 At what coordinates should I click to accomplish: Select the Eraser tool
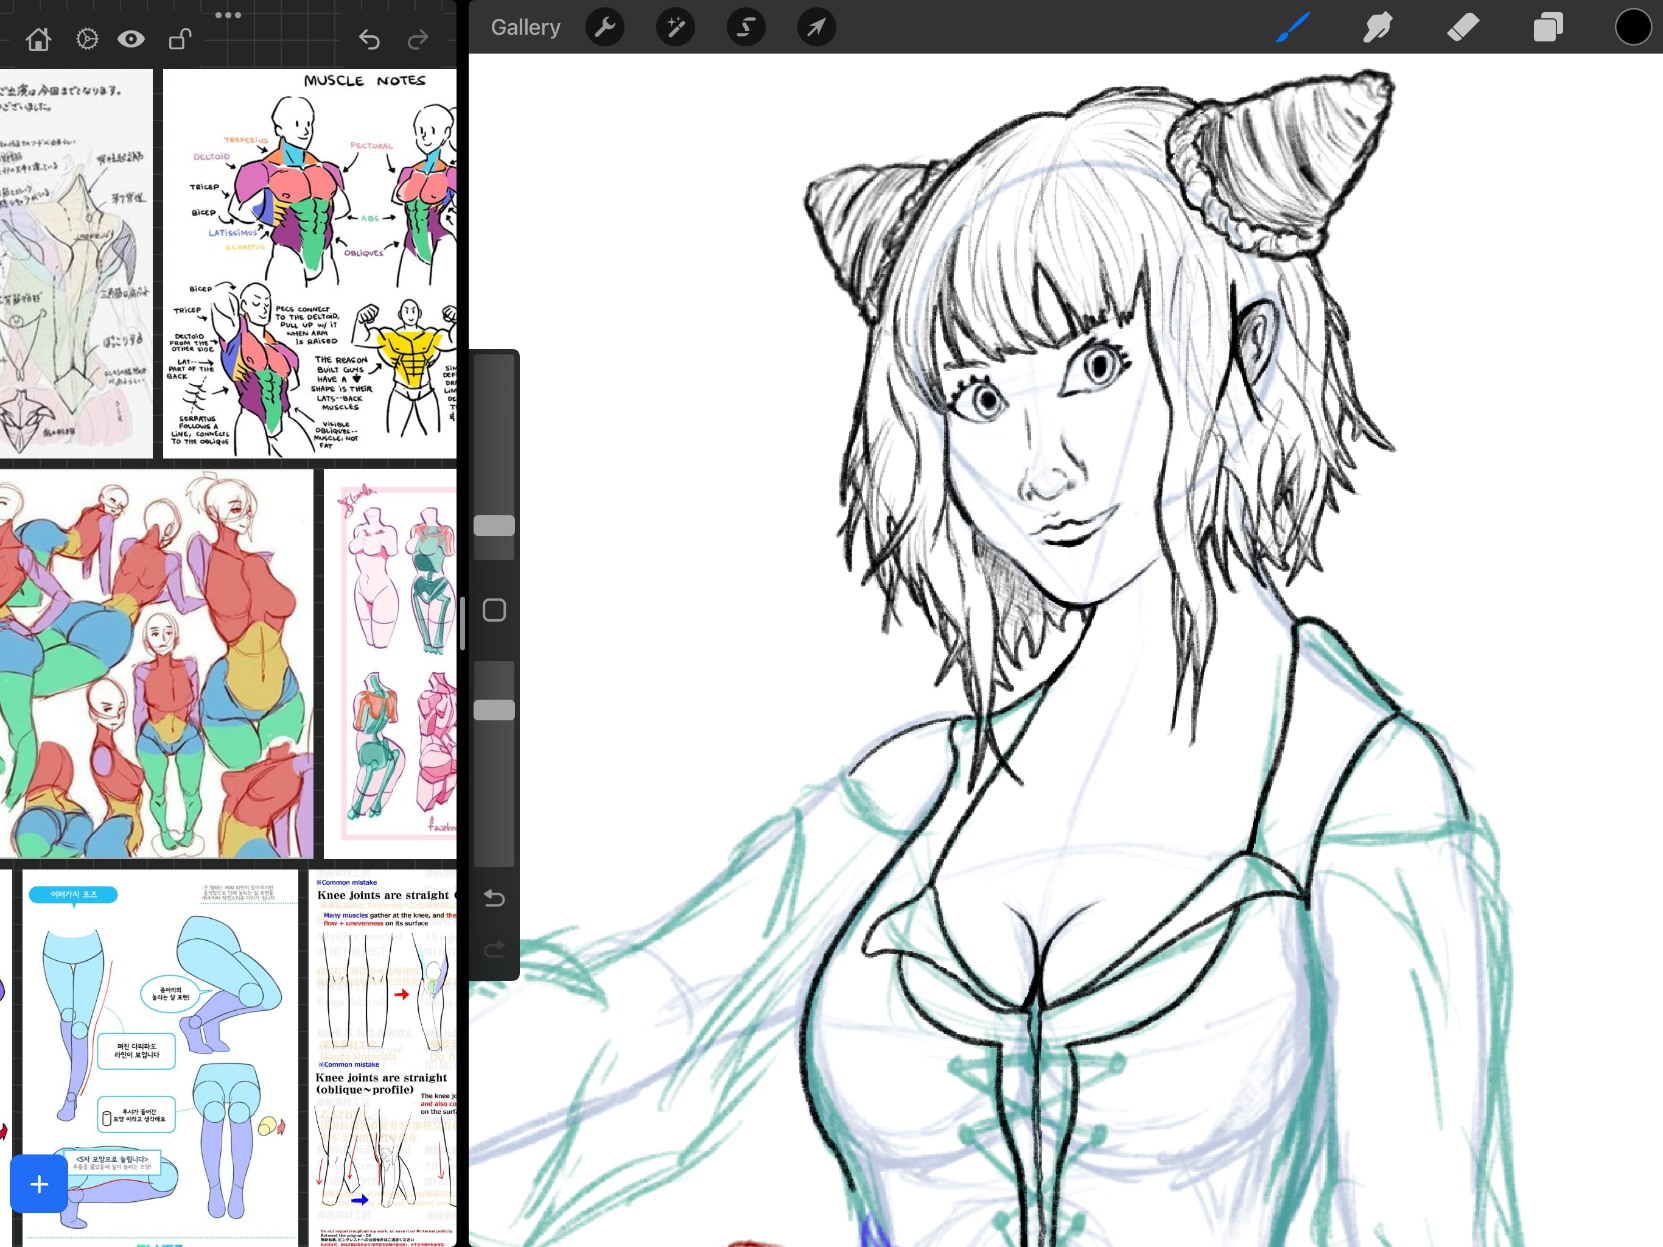[1463, 27]
